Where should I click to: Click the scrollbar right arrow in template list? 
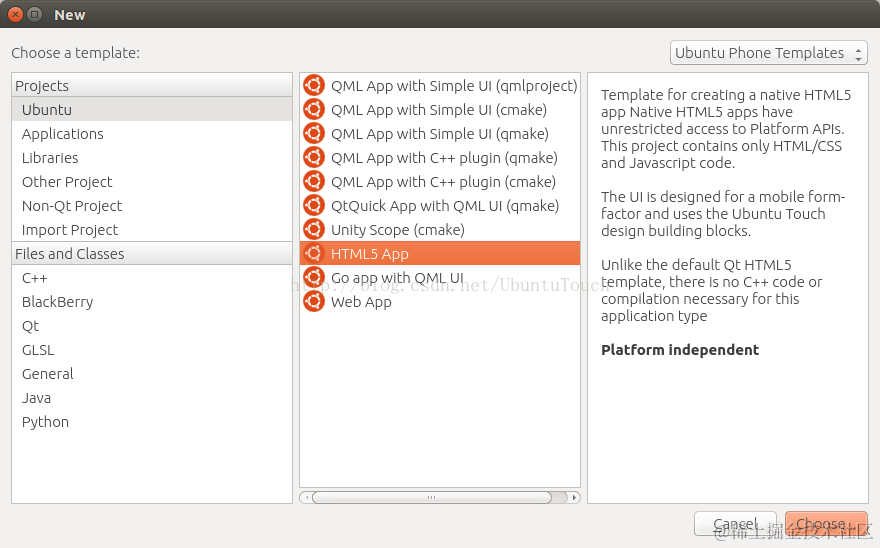574,497
